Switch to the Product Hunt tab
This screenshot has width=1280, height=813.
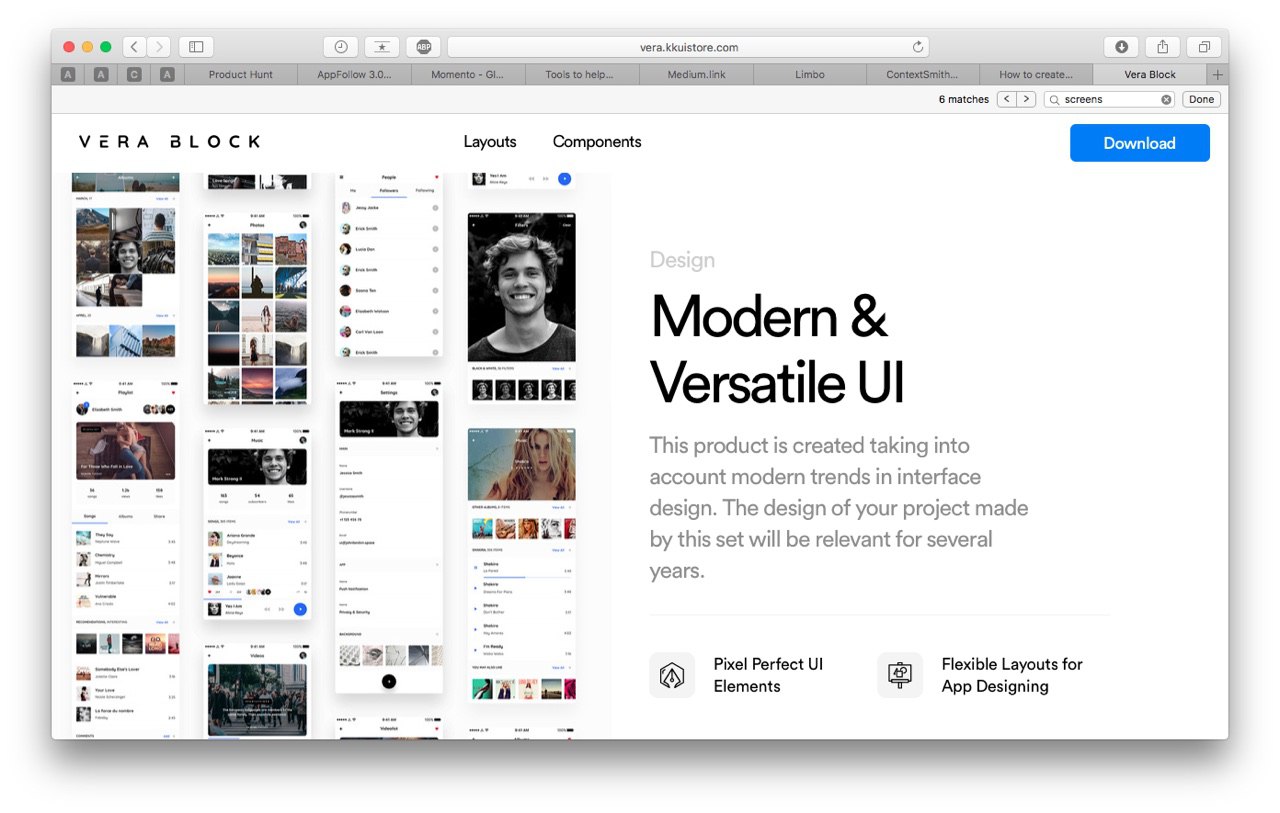coord(240,75)
